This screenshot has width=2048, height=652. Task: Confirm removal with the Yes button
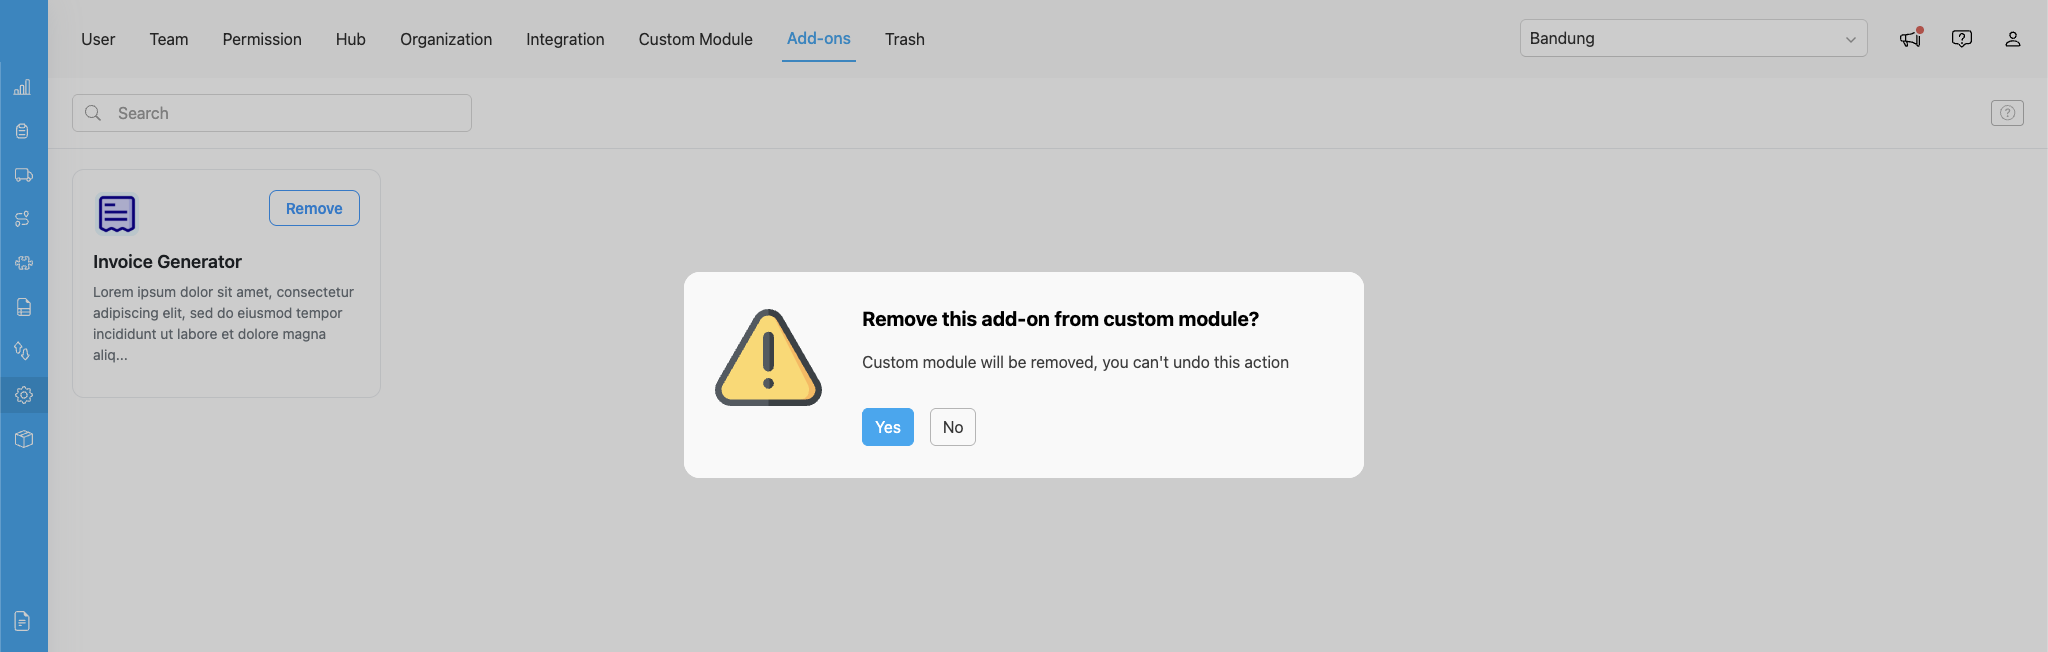coord(888,427)
